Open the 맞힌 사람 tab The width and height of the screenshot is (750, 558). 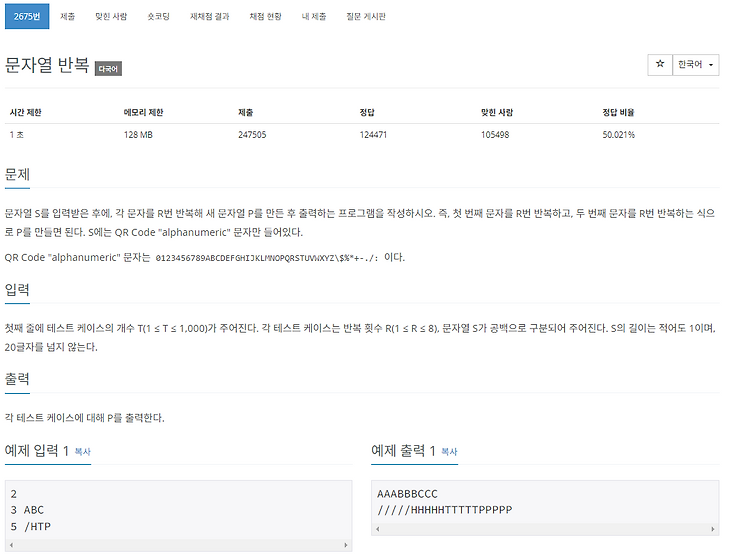pos(111,16)
